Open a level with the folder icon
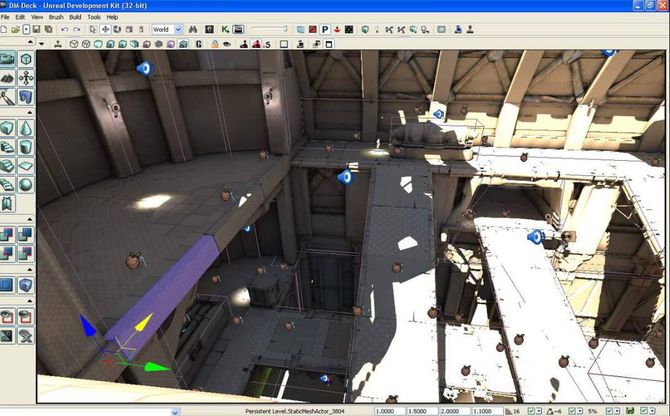670x416 pixels. click(15, 29)
